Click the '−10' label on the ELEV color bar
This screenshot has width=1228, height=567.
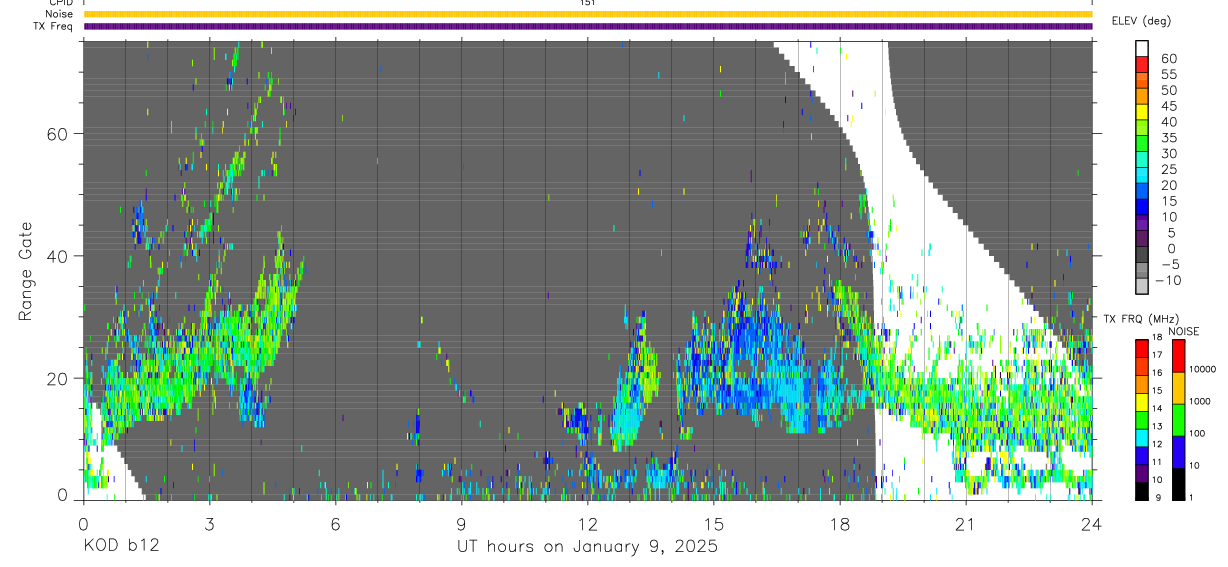(1166, 280)
